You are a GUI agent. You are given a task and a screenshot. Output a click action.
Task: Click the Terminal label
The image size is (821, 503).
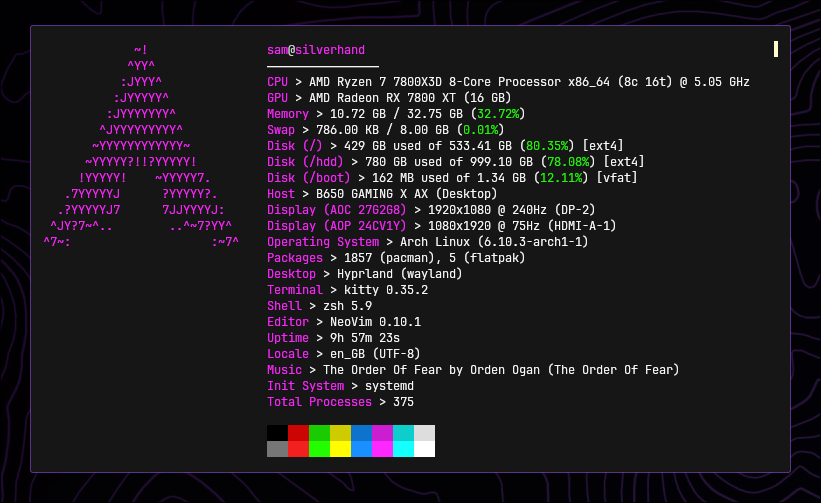(295, 290)
